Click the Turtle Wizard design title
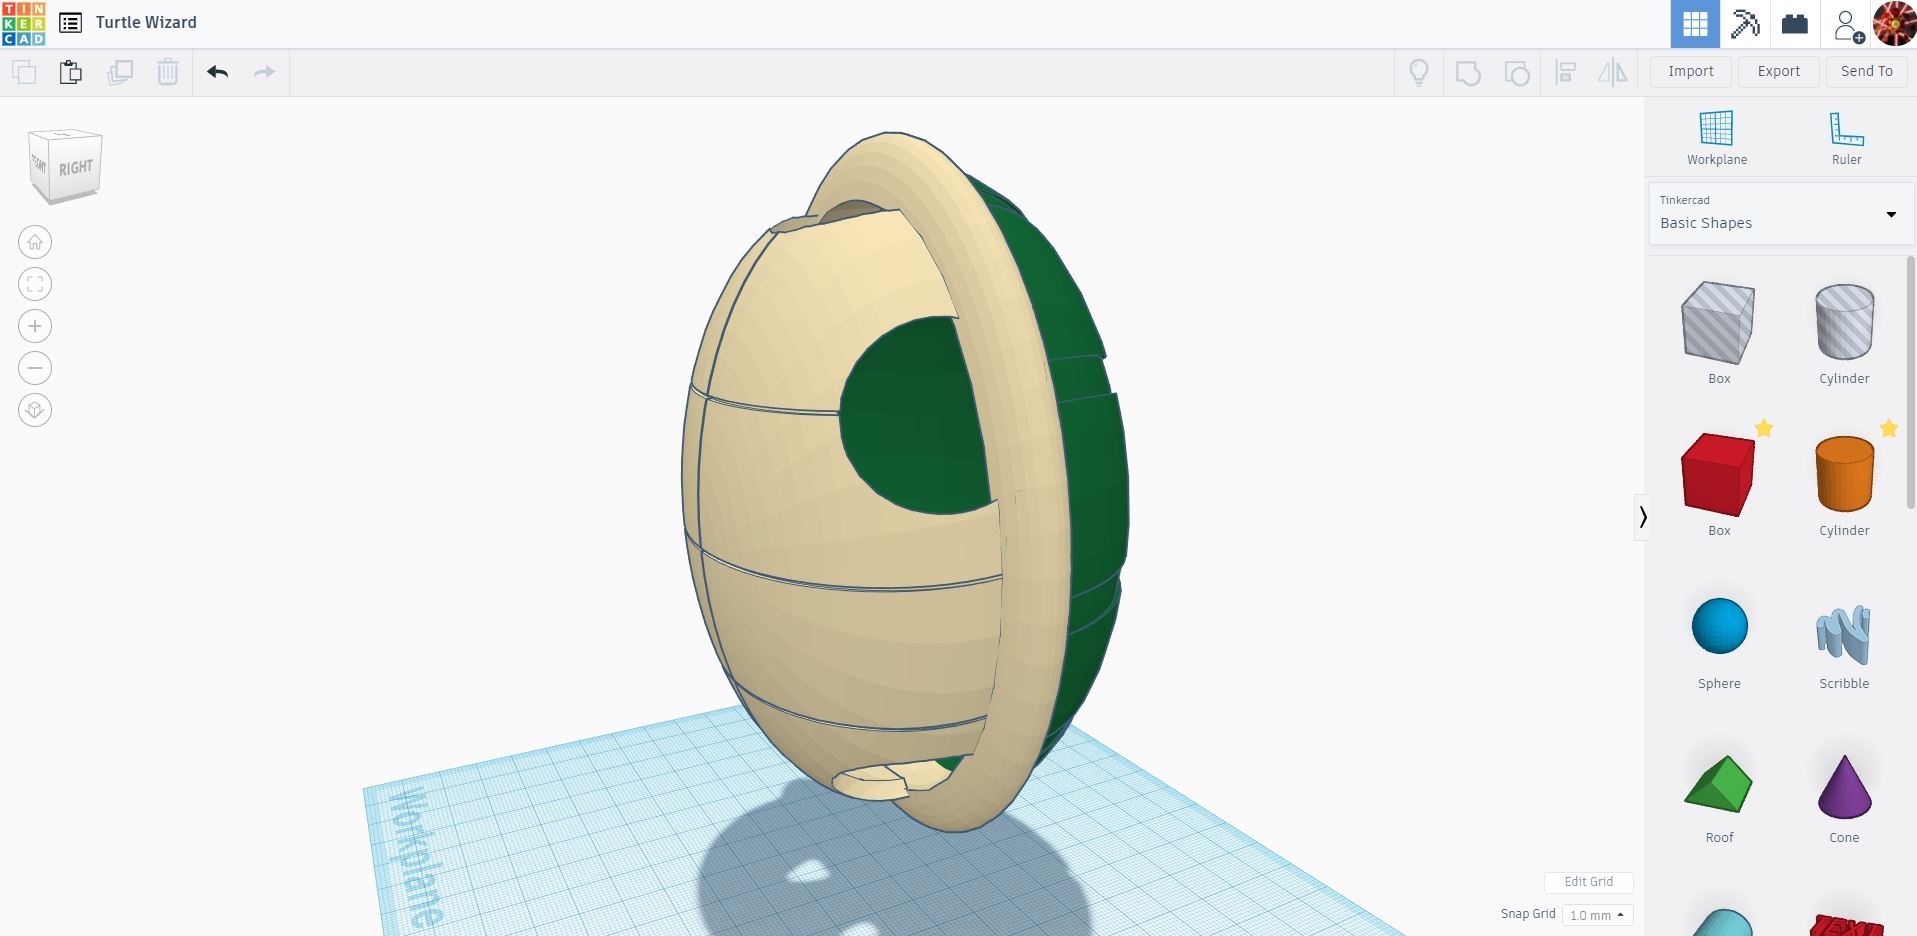Screen dimensions: 1917x936 [x=146, y=22]
